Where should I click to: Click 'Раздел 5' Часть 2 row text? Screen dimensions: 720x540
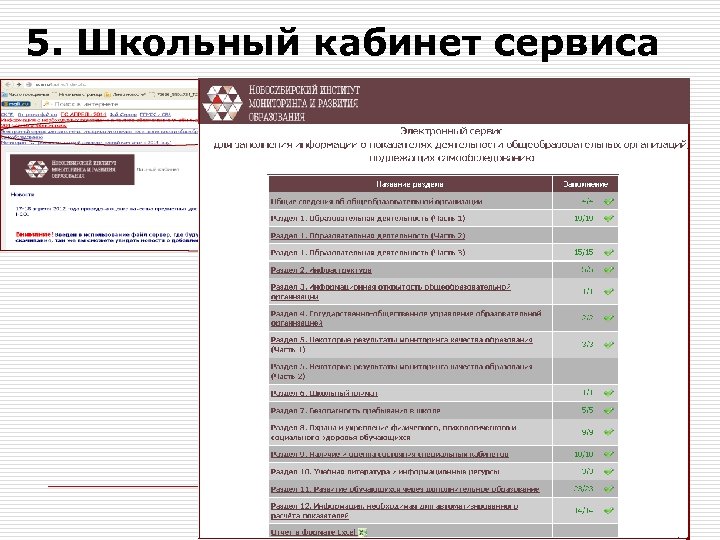click(401, 371)
